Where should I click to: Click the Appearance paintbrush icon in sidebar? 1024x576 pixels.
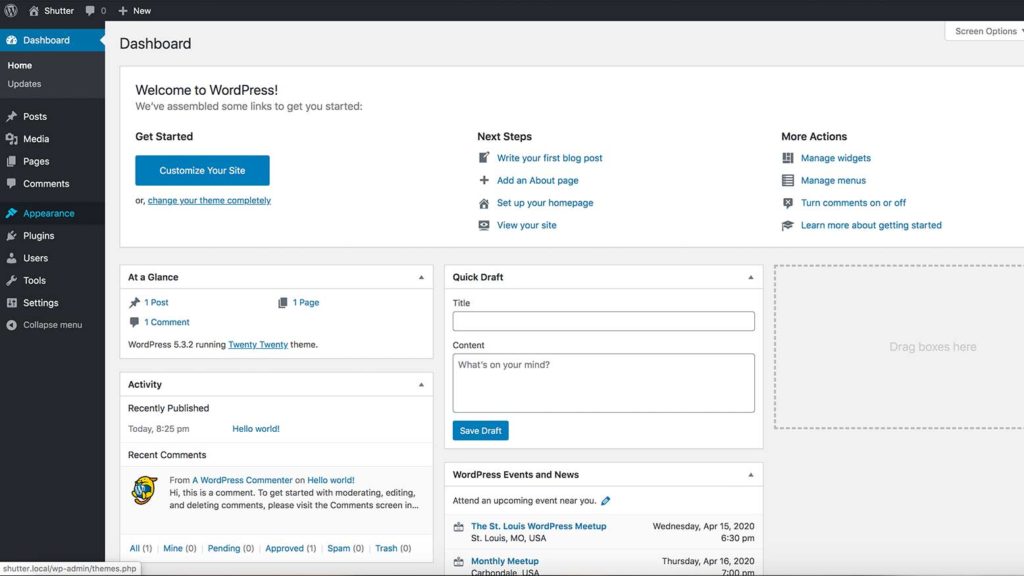[x=12, y=213]
